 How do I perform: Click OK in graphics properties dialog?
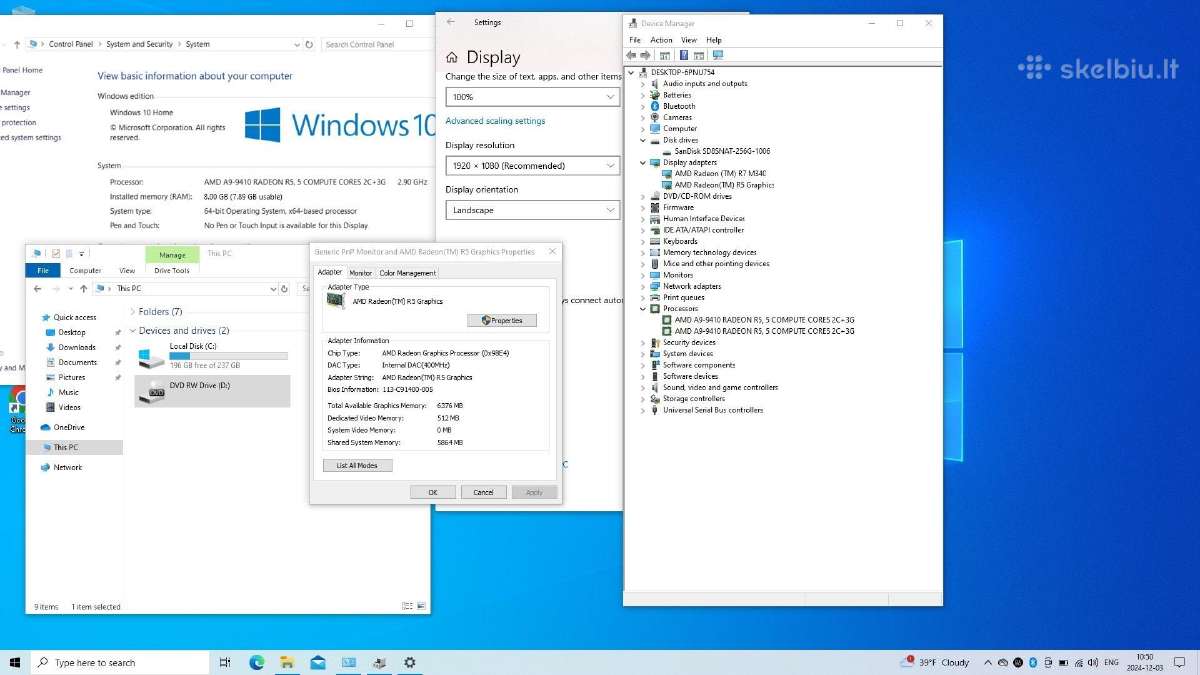(433, 492)
